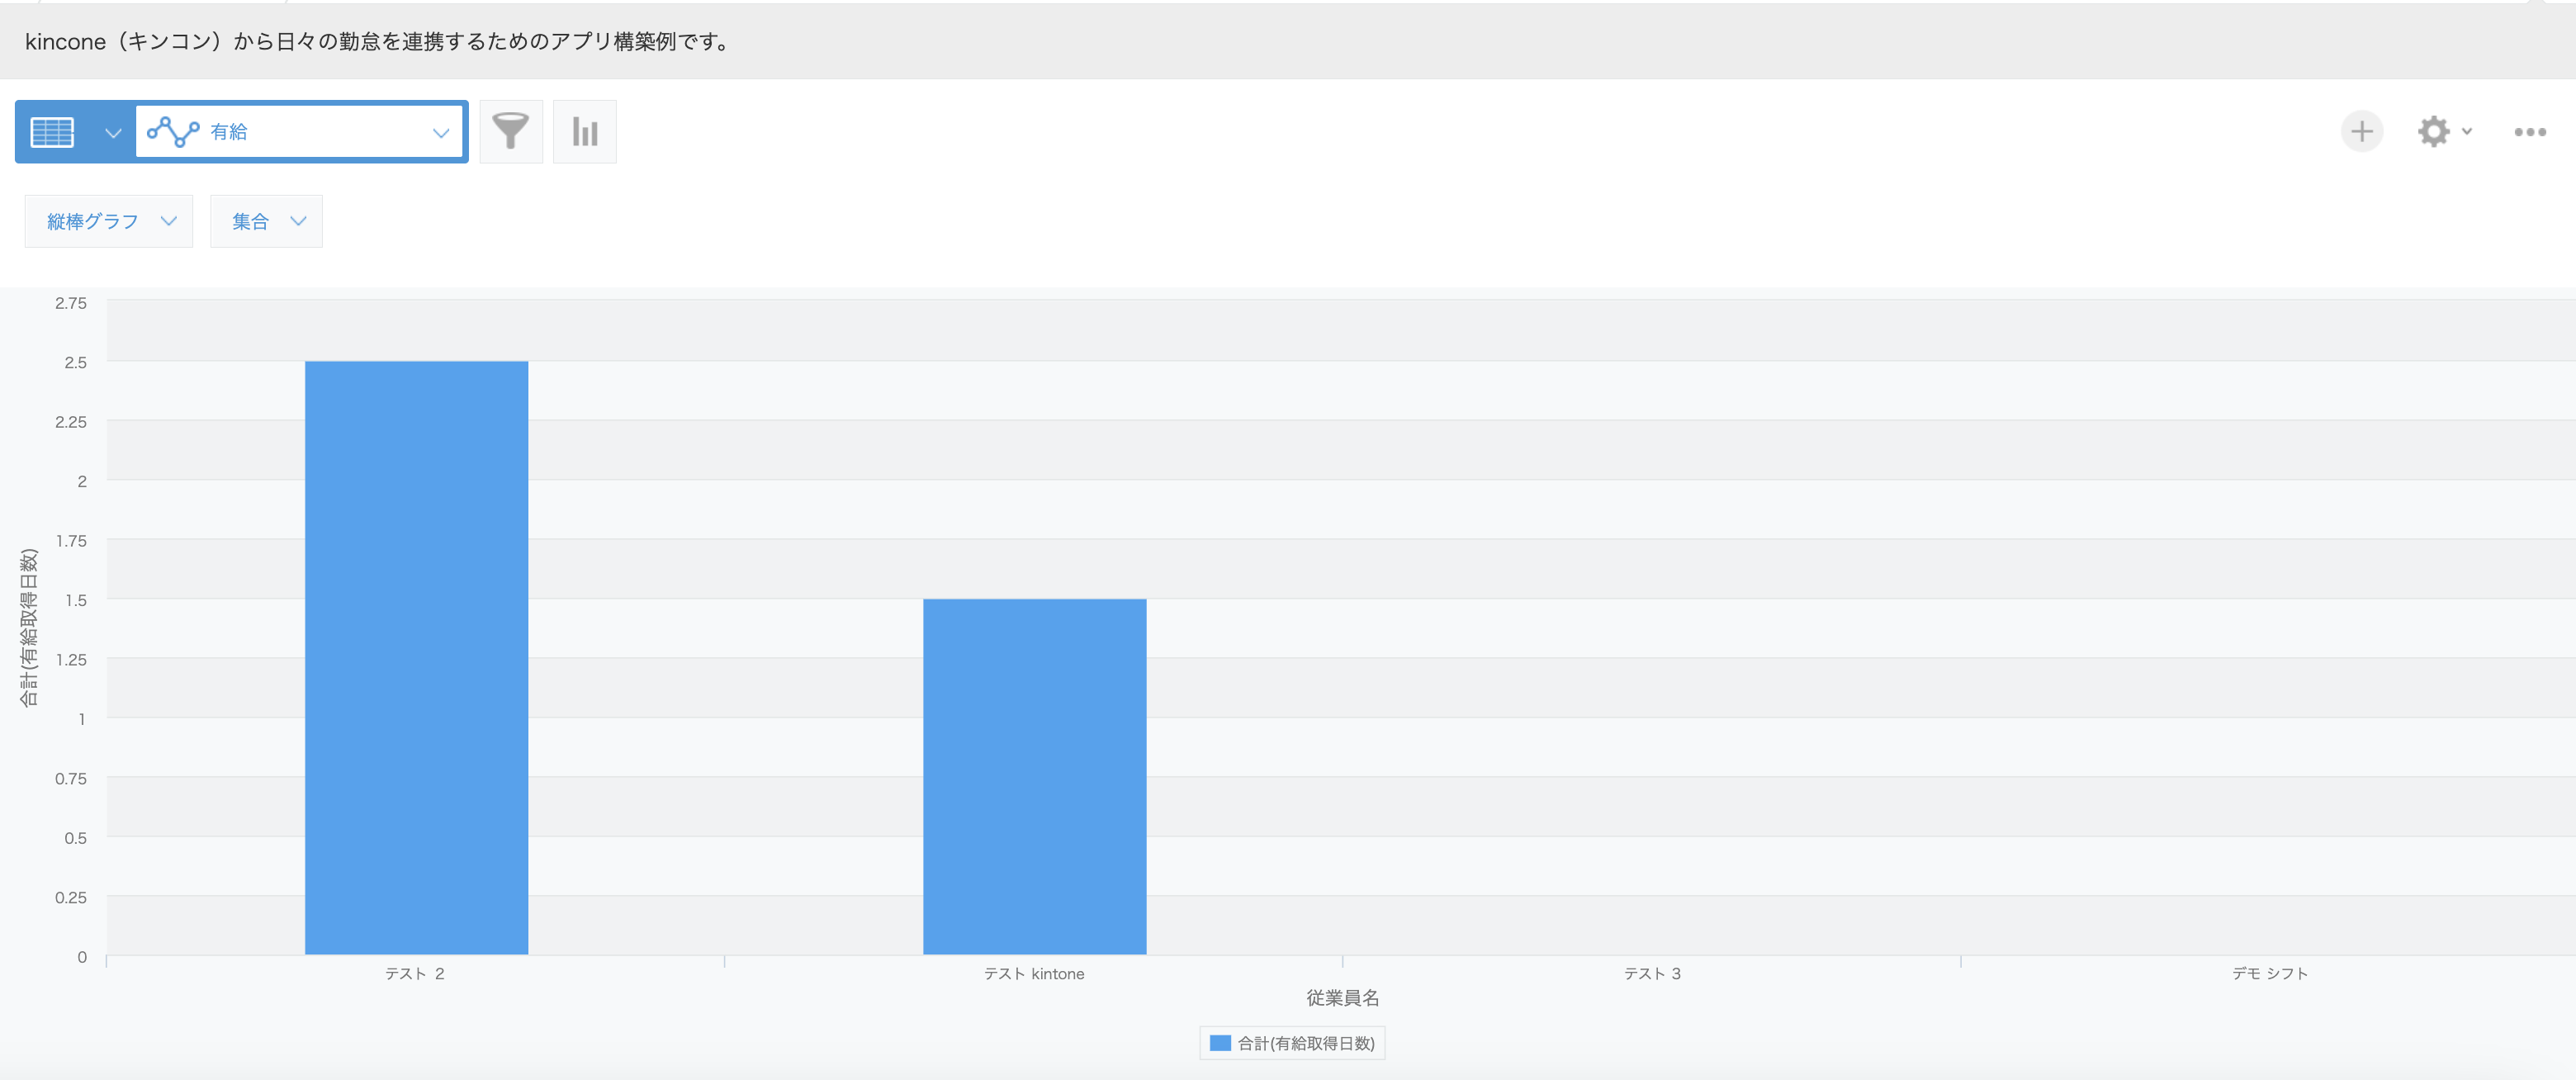Toggle the 合計(有給取得日数) legend entry

point(1292,1043)
